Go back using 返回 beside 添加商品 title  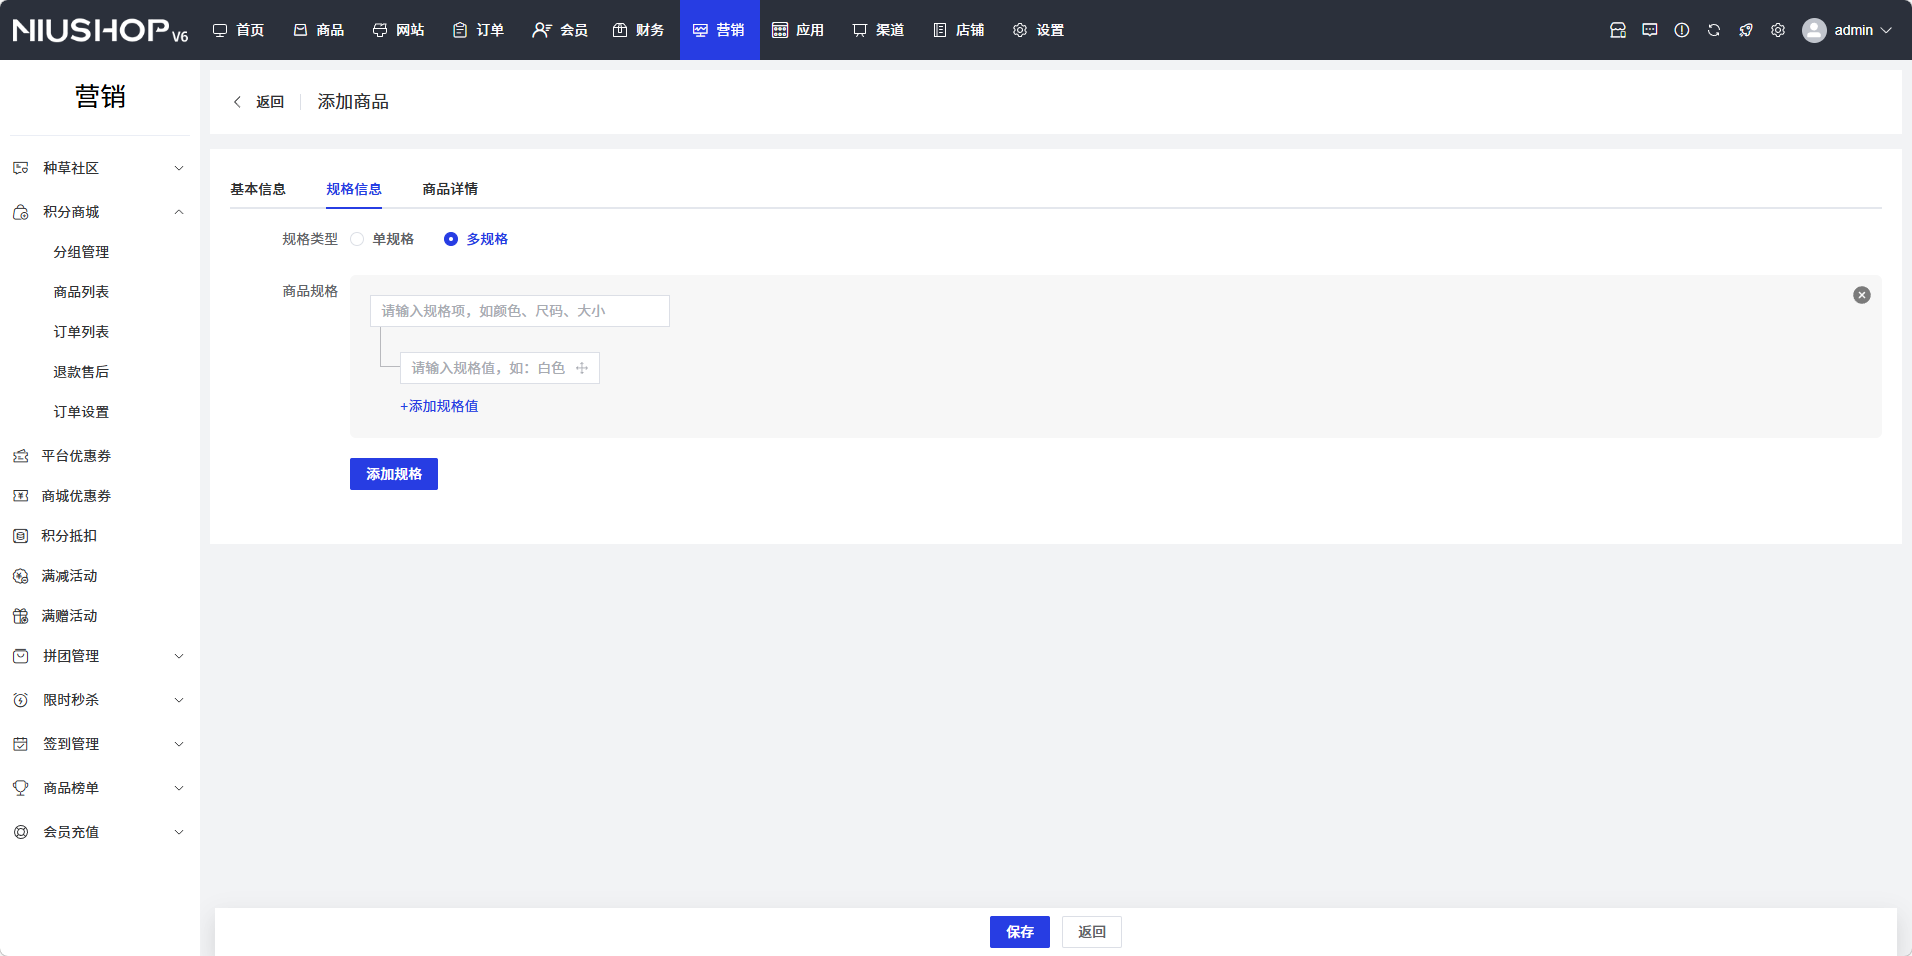click(x=259, y=102)
